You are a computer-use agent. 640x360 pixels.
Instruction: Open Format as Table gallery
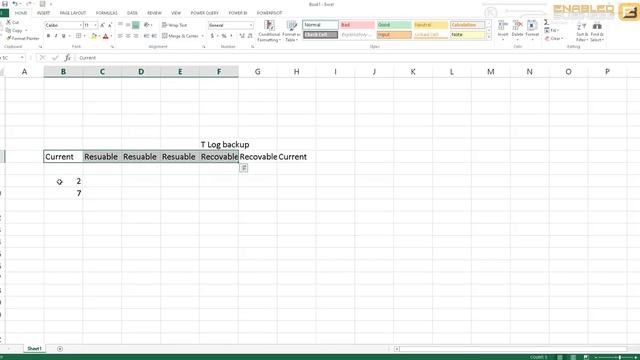pos(291,31)
